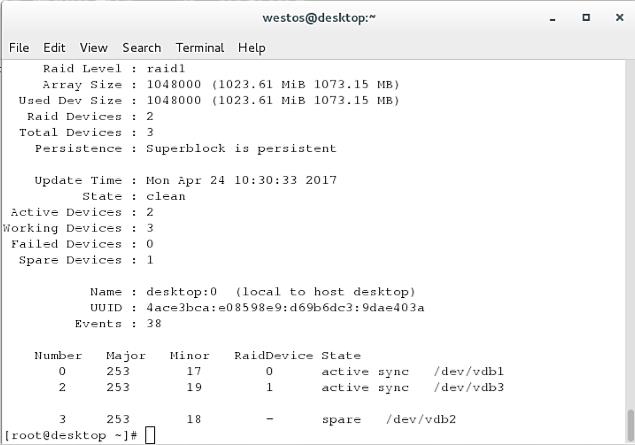
Task: Open the View menu
Action: [x=94, y=48]
